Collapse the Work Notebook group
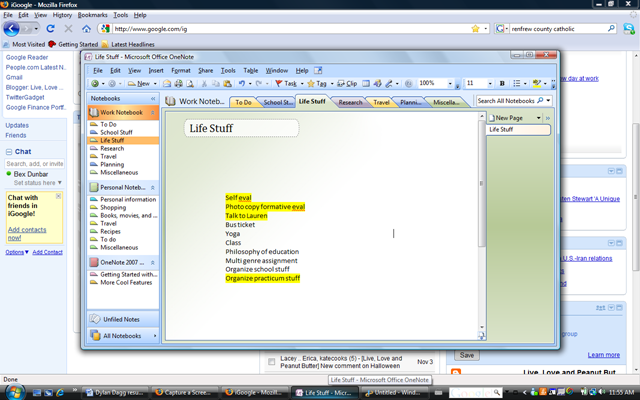The width and height of the screenshot is (640, 400). click(x=153, y=112)
